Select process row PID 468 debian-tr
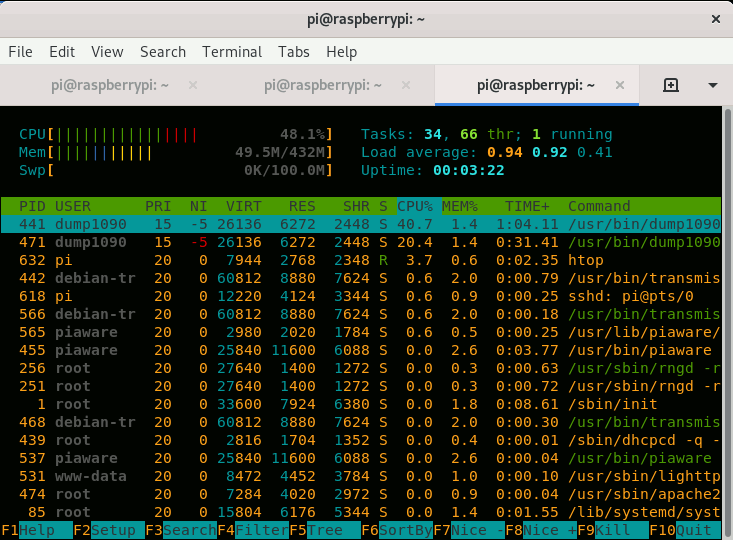 coord(361,422)
